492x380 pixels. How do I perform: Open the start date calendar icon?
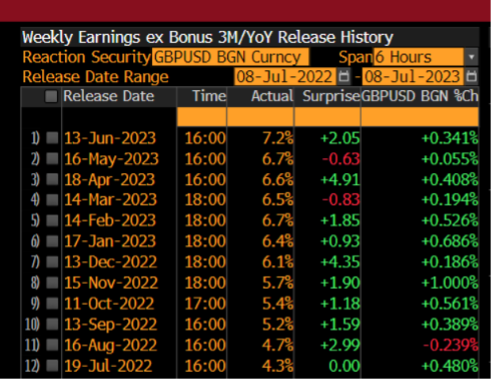point(344,77)
